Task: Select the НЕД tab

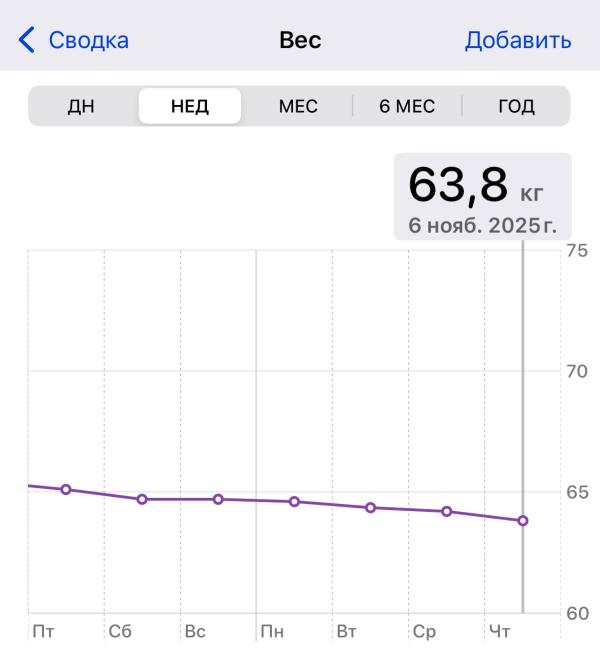Action: (x=190, y=106)
